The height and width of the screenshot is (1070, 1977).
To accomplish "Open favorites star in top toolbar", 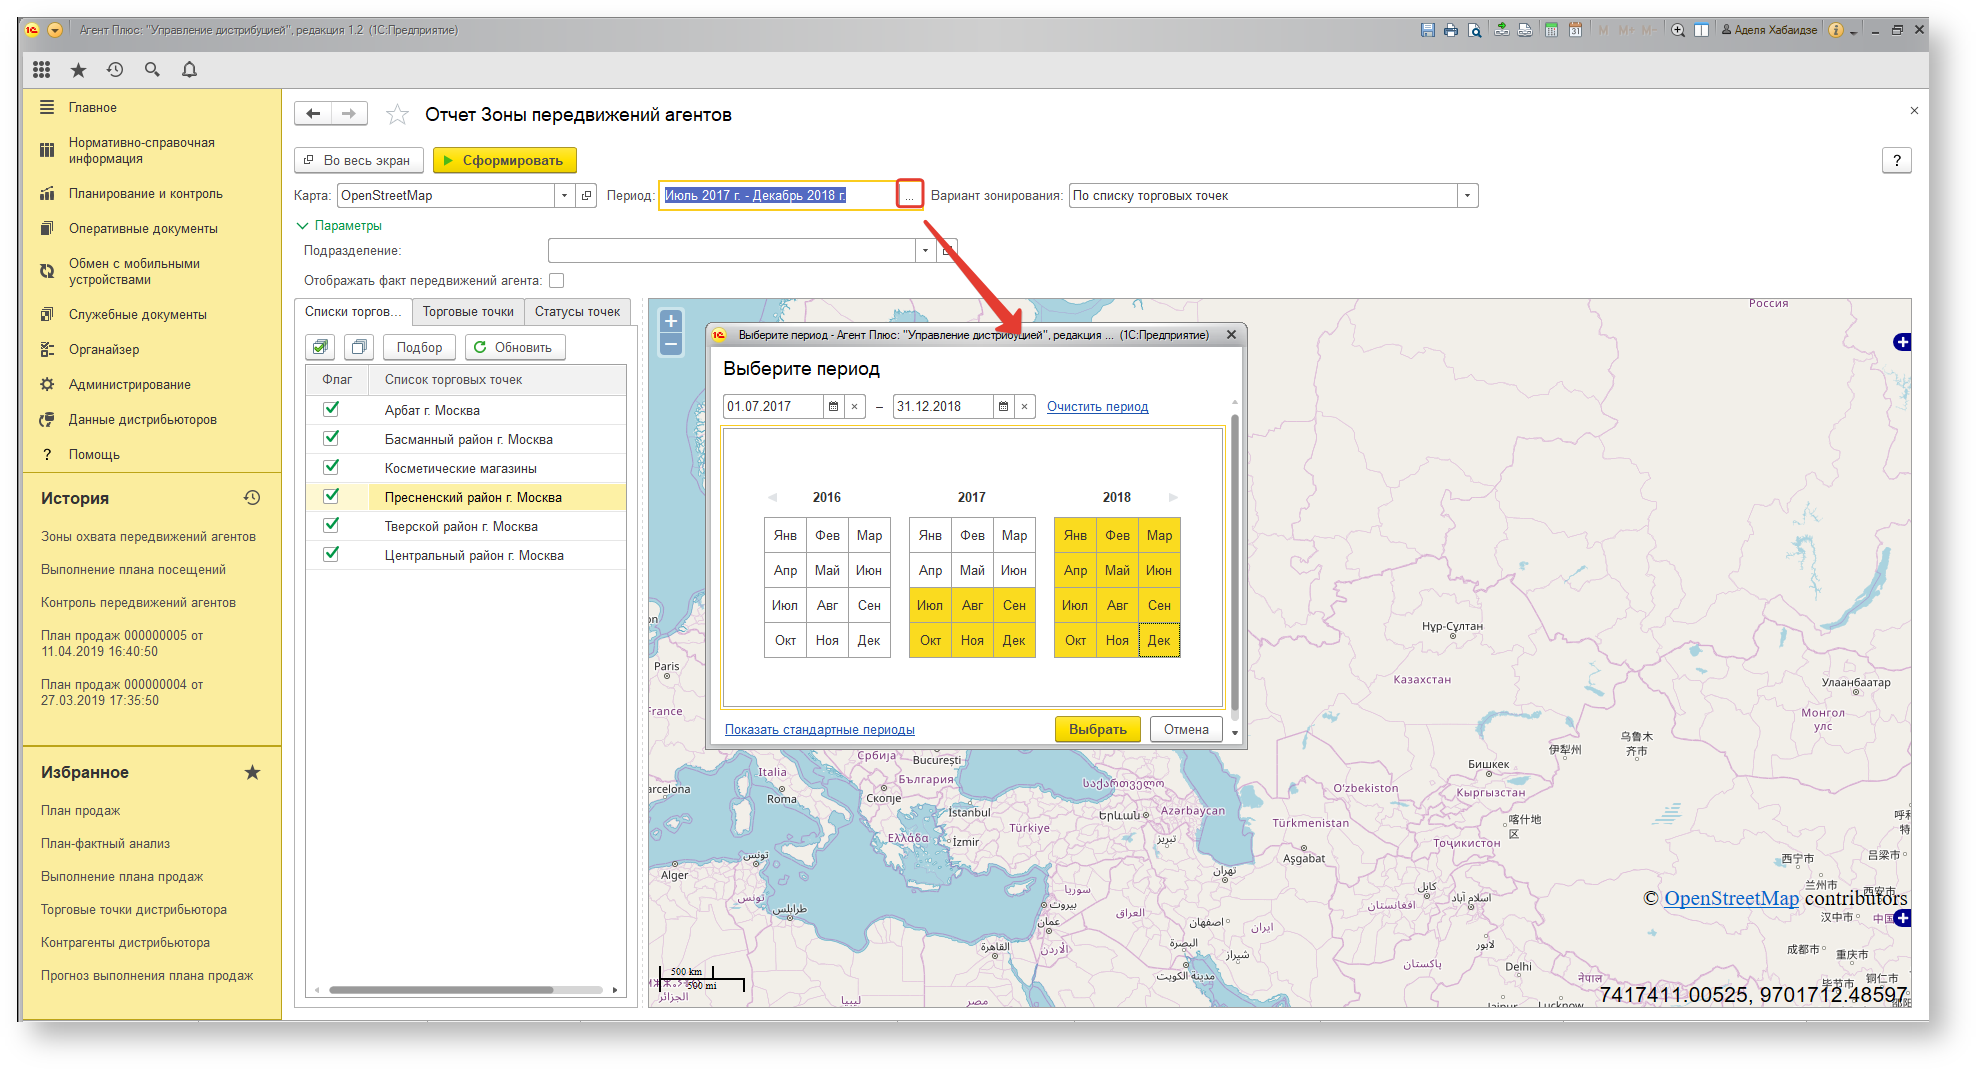I will [78, 69].
